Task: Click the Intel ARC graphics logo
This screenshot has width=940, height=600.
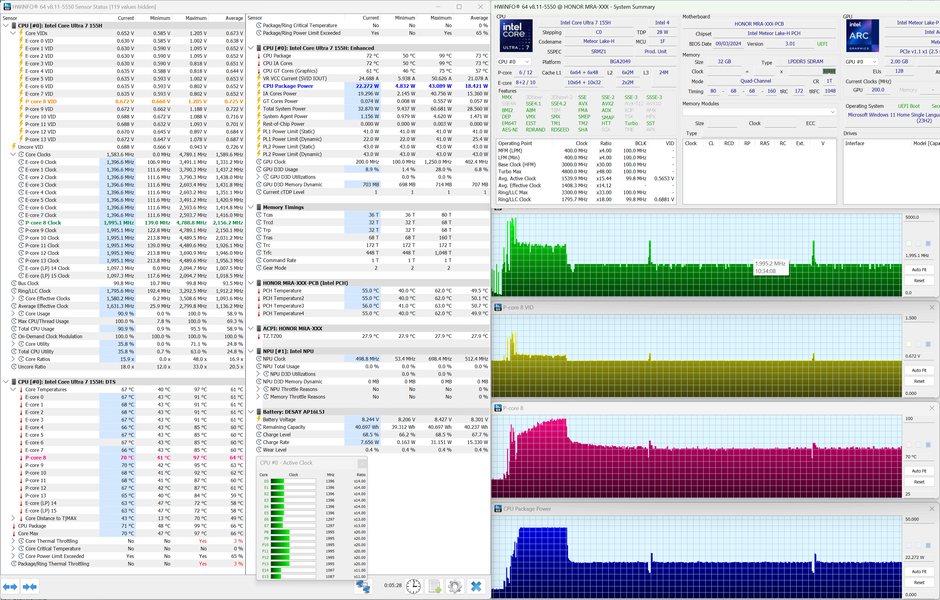Action: pos(862,35)
